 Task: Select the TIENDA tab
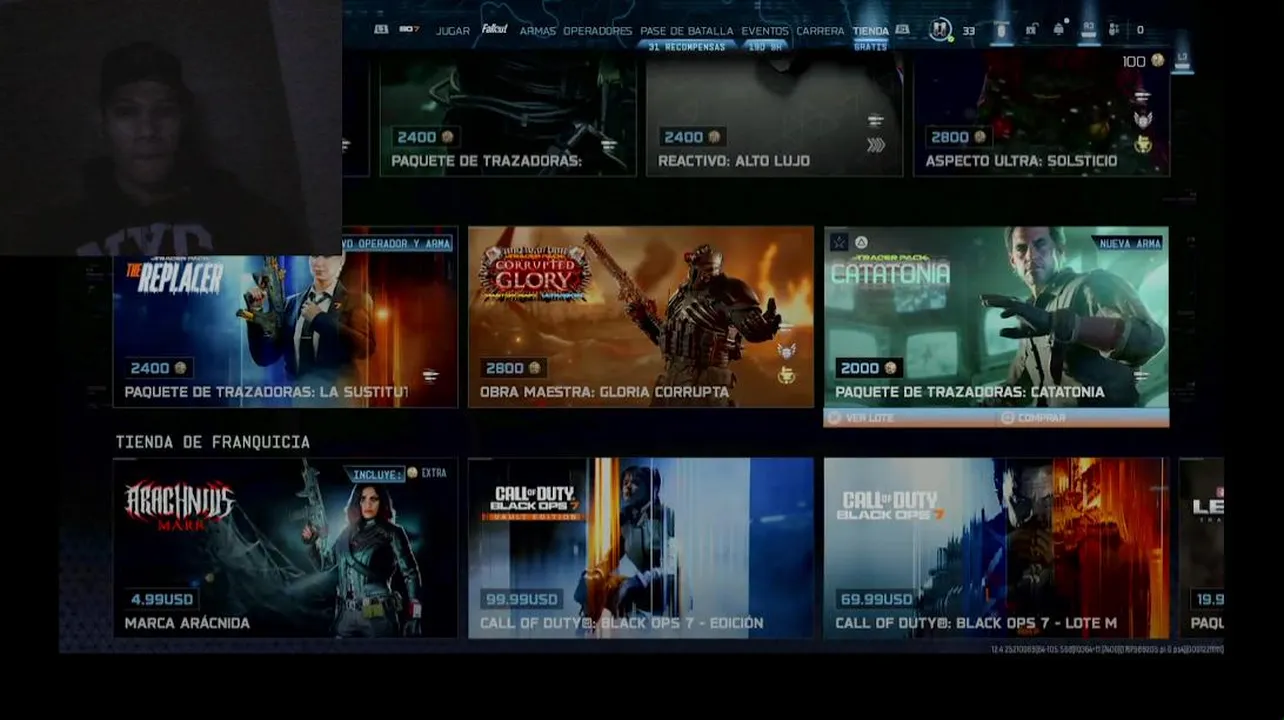870,31
